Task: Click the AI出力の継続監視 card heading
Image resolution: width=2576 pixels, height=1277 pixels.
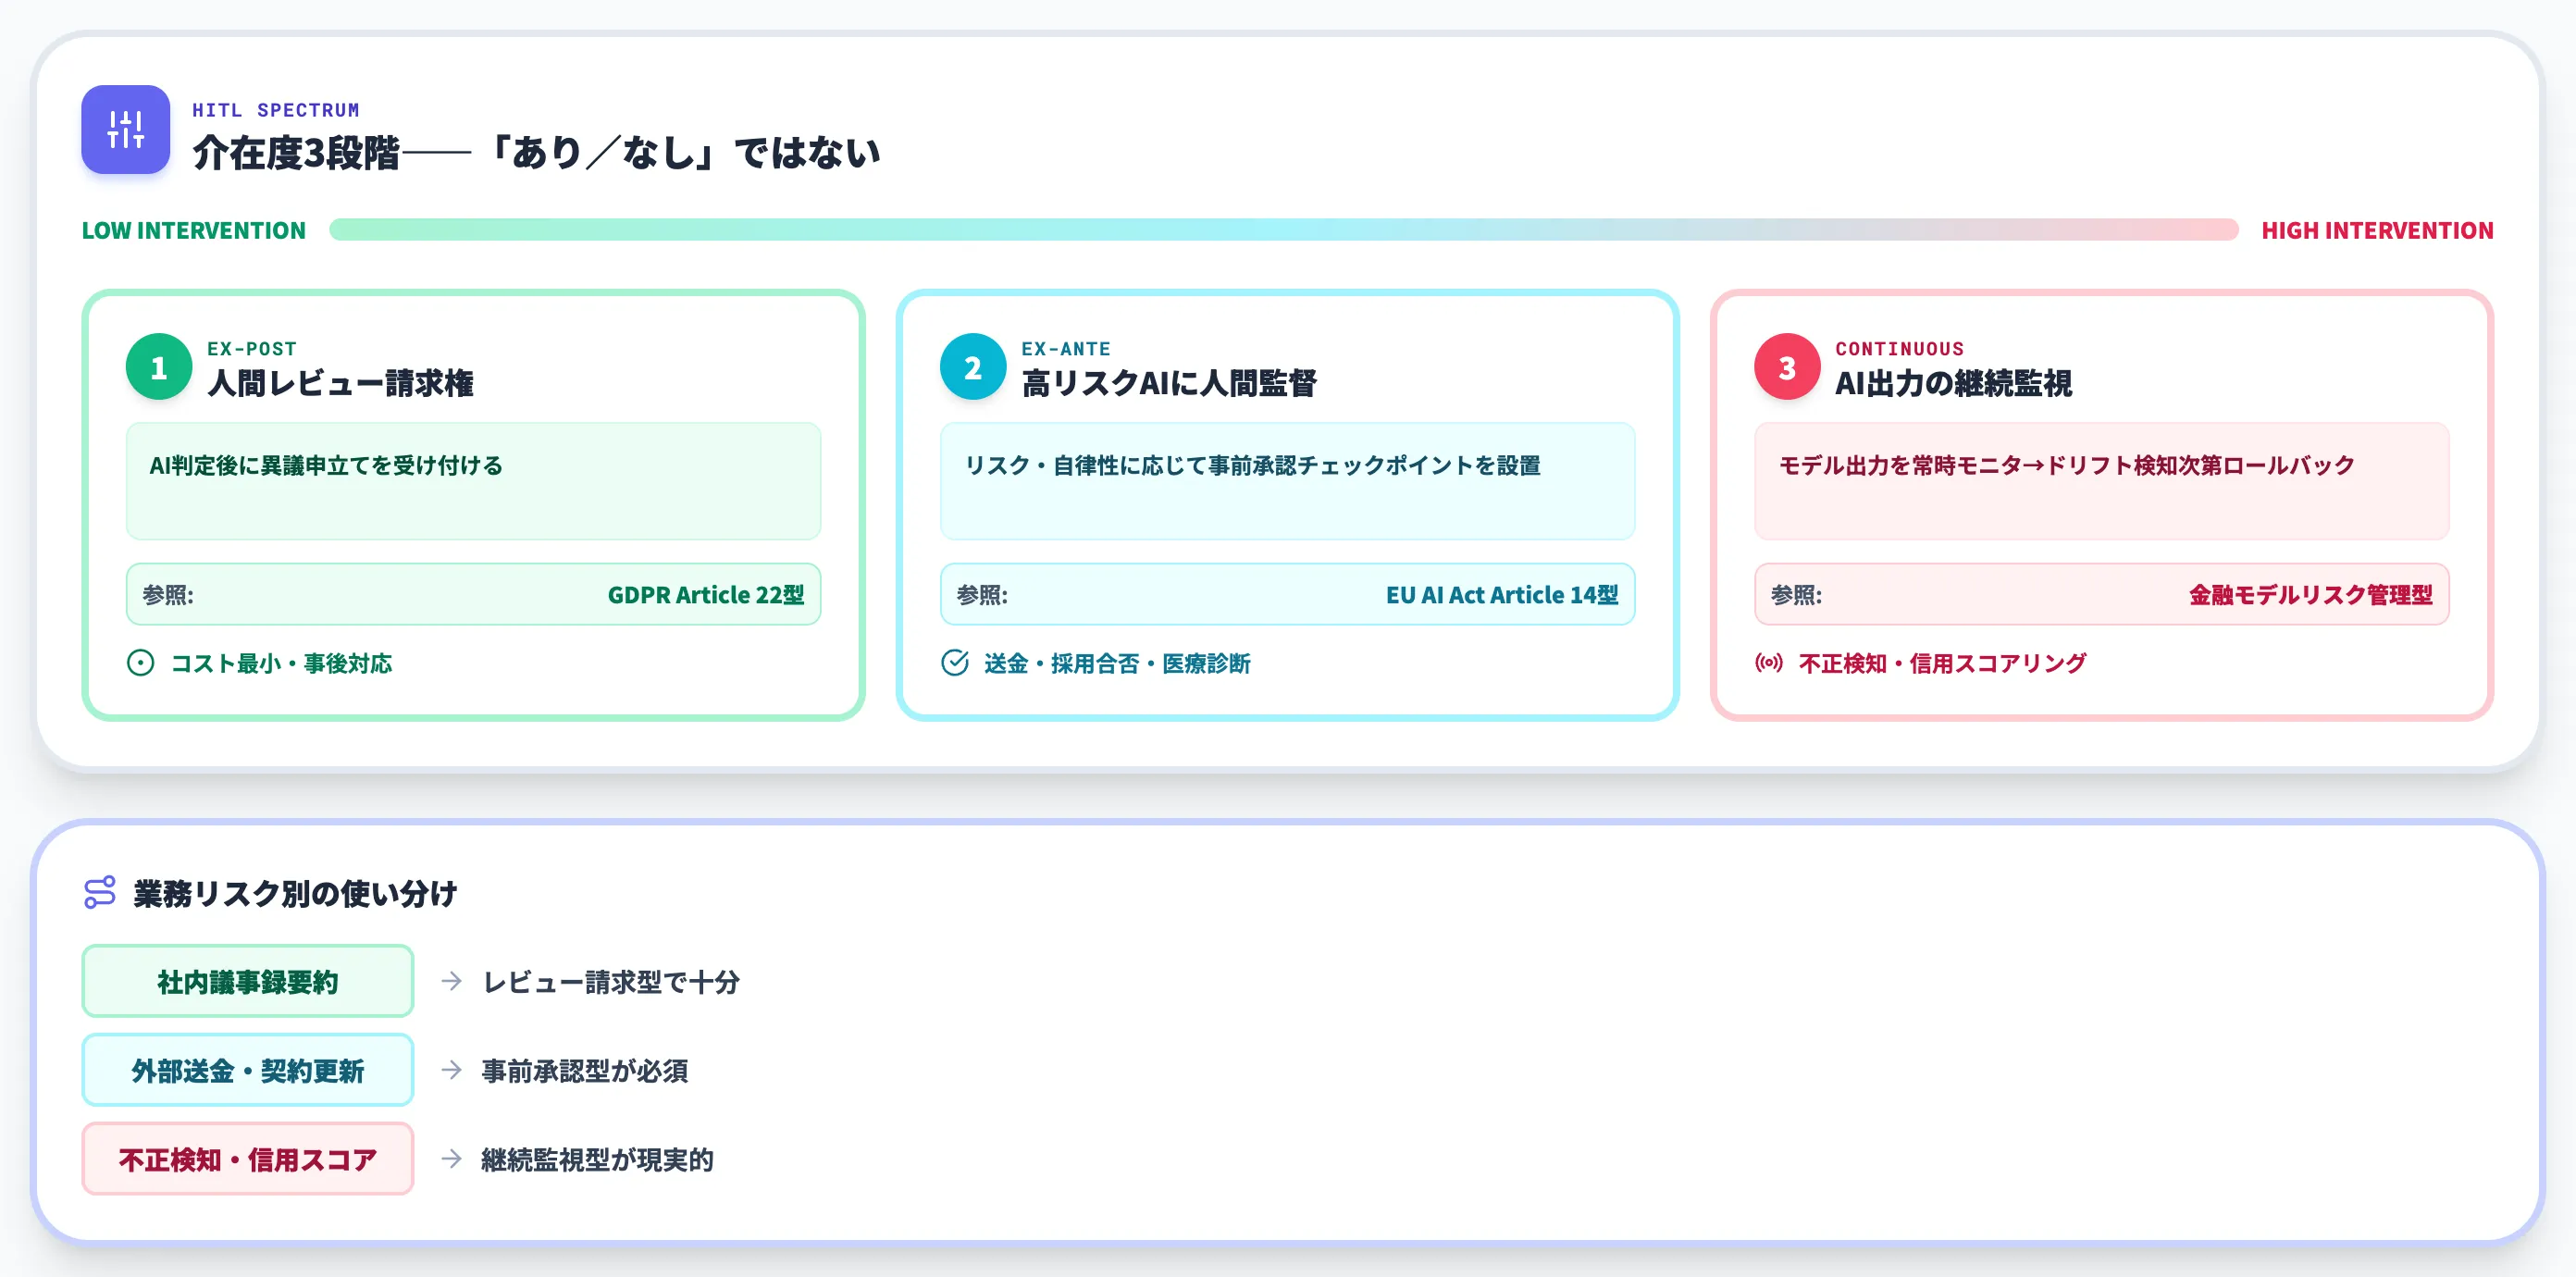Action: 1953,383
